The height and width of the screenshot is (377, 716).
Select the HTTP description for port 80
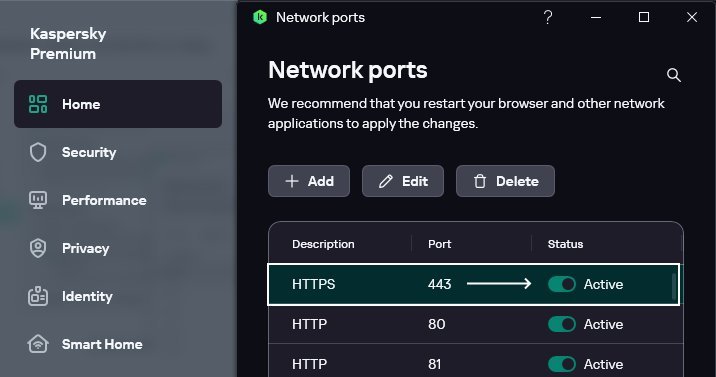click(310, 324)
